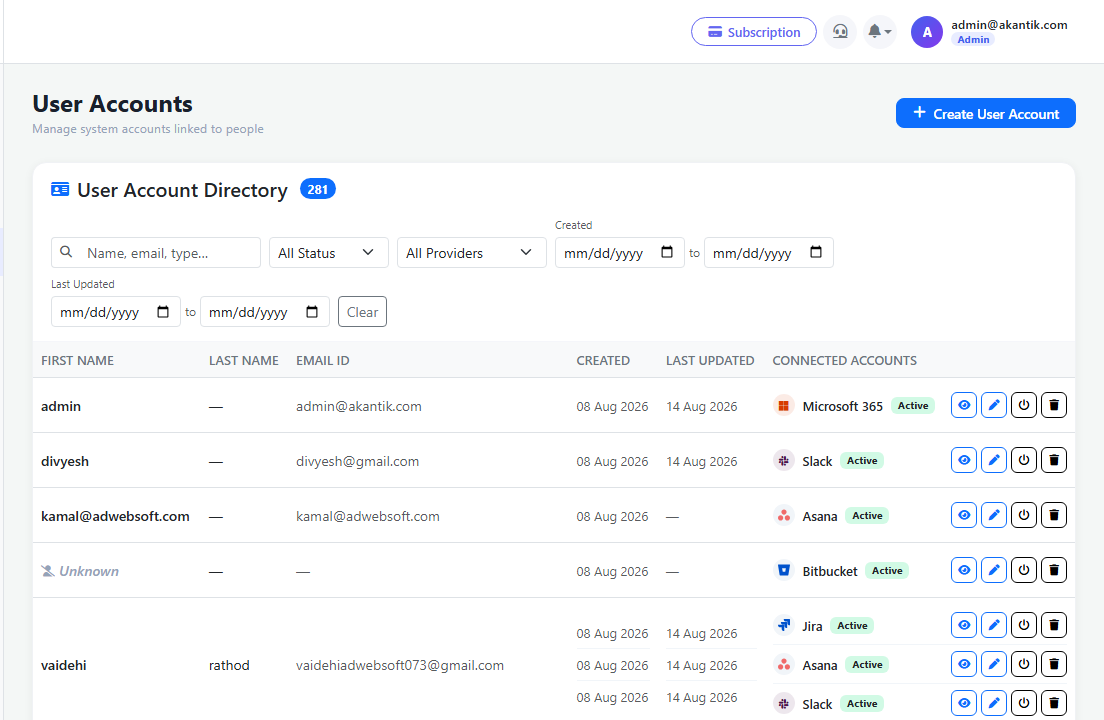Viewport: 1104px width, 720px height.
Task: Click the EMAIL ID column header
Action: (x=322, y=360)
